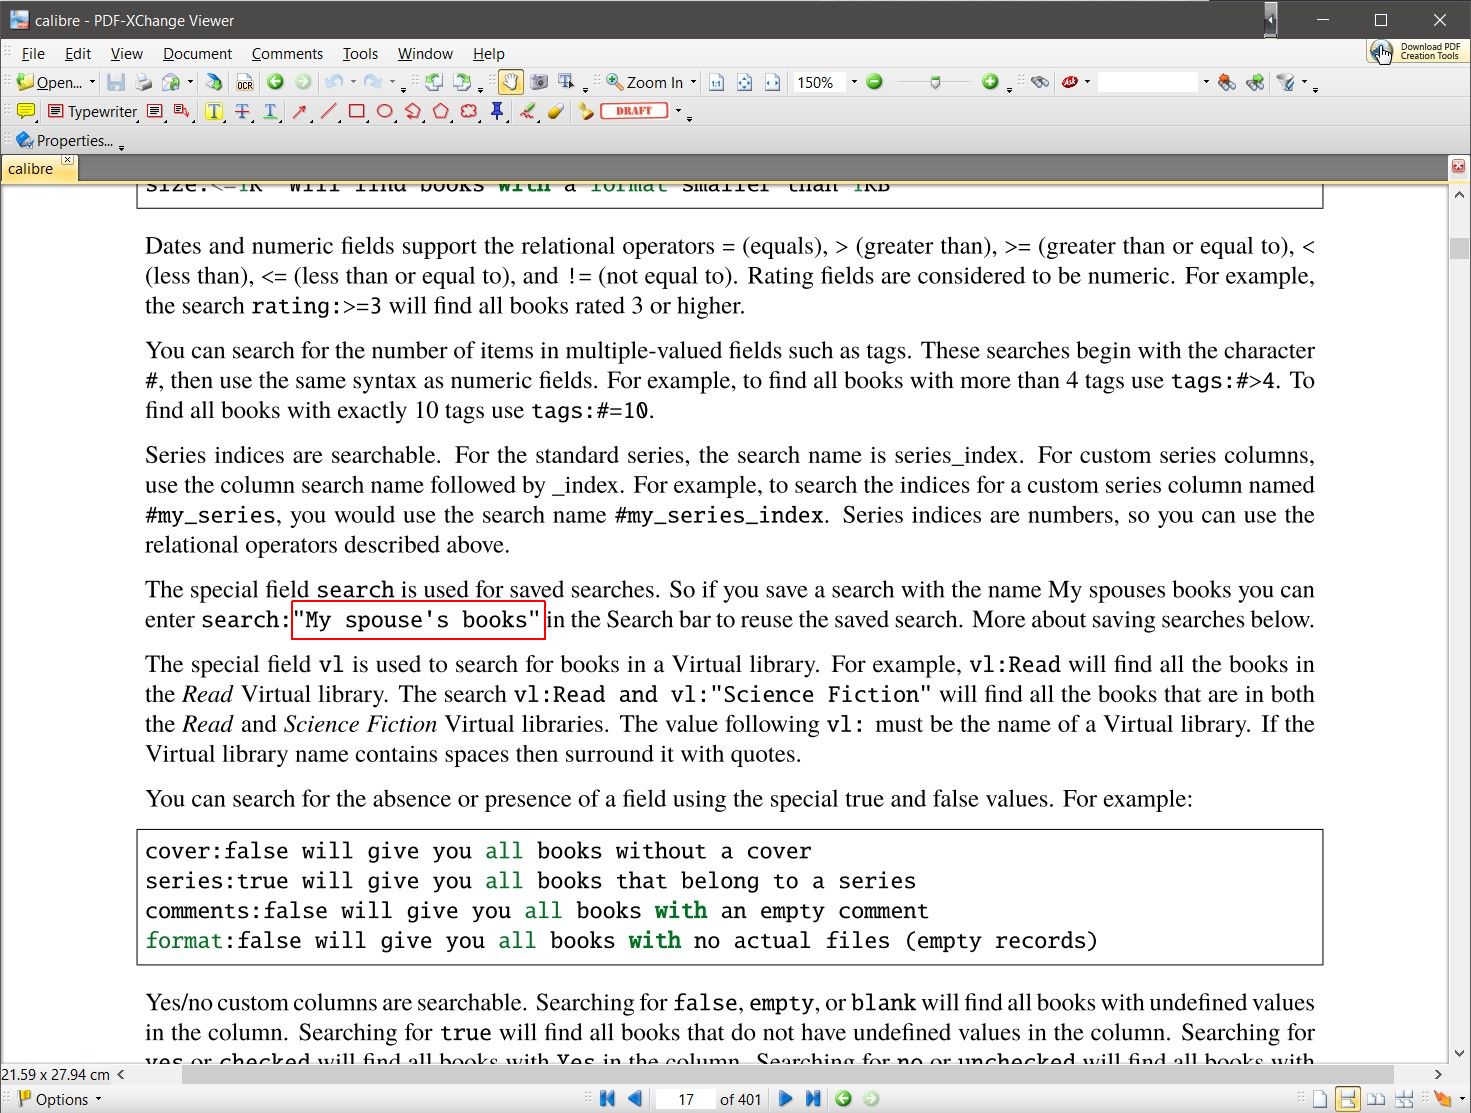This screenshot has width=1471, height=1113.
Task: Activate the Hand tool
Action: [510, 82]
